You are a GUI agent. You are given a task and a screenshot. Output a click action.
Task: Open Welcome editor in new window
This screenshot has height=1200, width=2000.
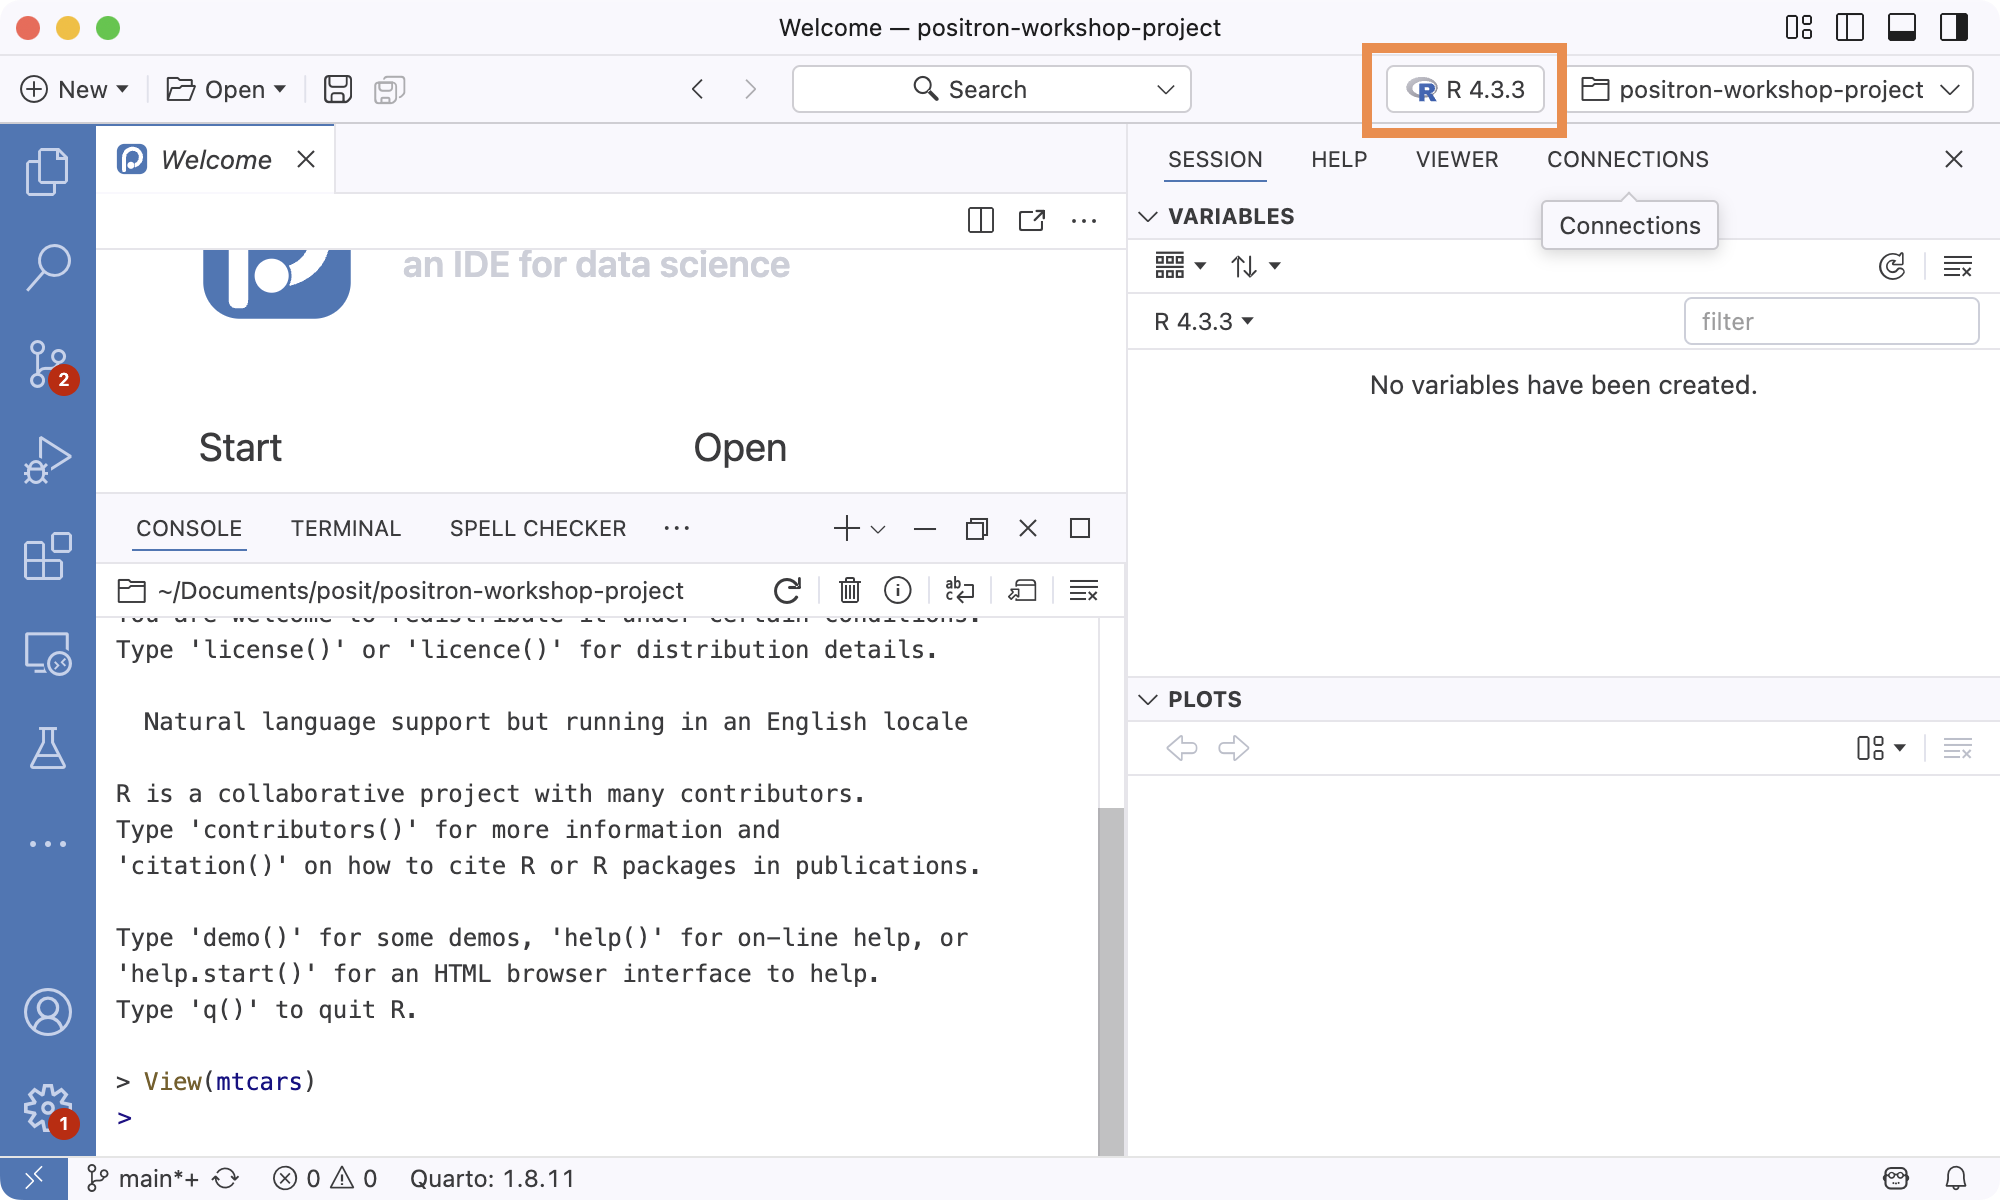pyautogui.click(x=1032, y=220)
